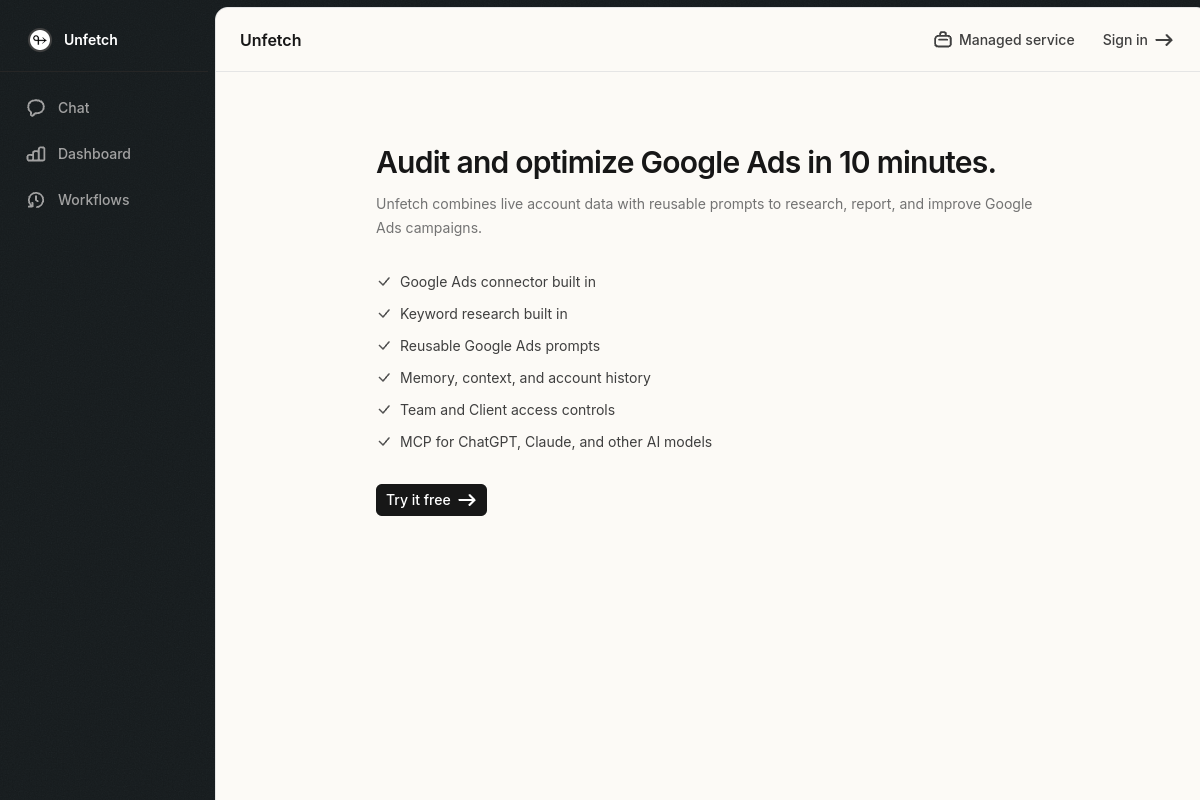The width and height of the screenshot is (1200, 800).
Task: Click the arrow icon next to Sign in
Action: [1164, 40]
